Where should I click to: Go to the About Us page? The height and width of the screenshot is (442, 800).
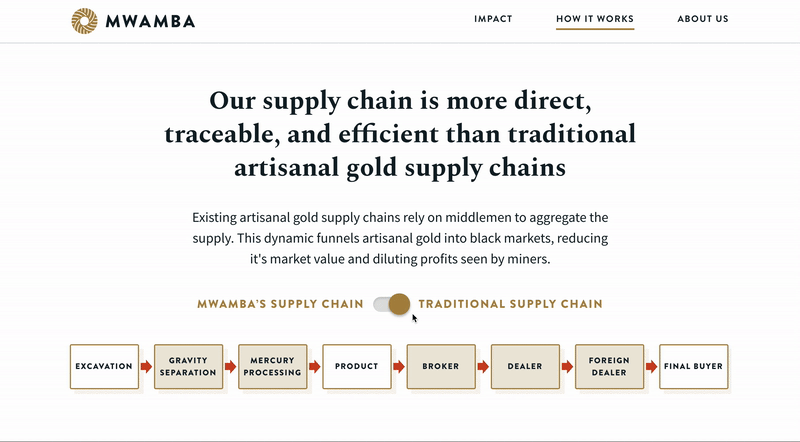[703, 19]
